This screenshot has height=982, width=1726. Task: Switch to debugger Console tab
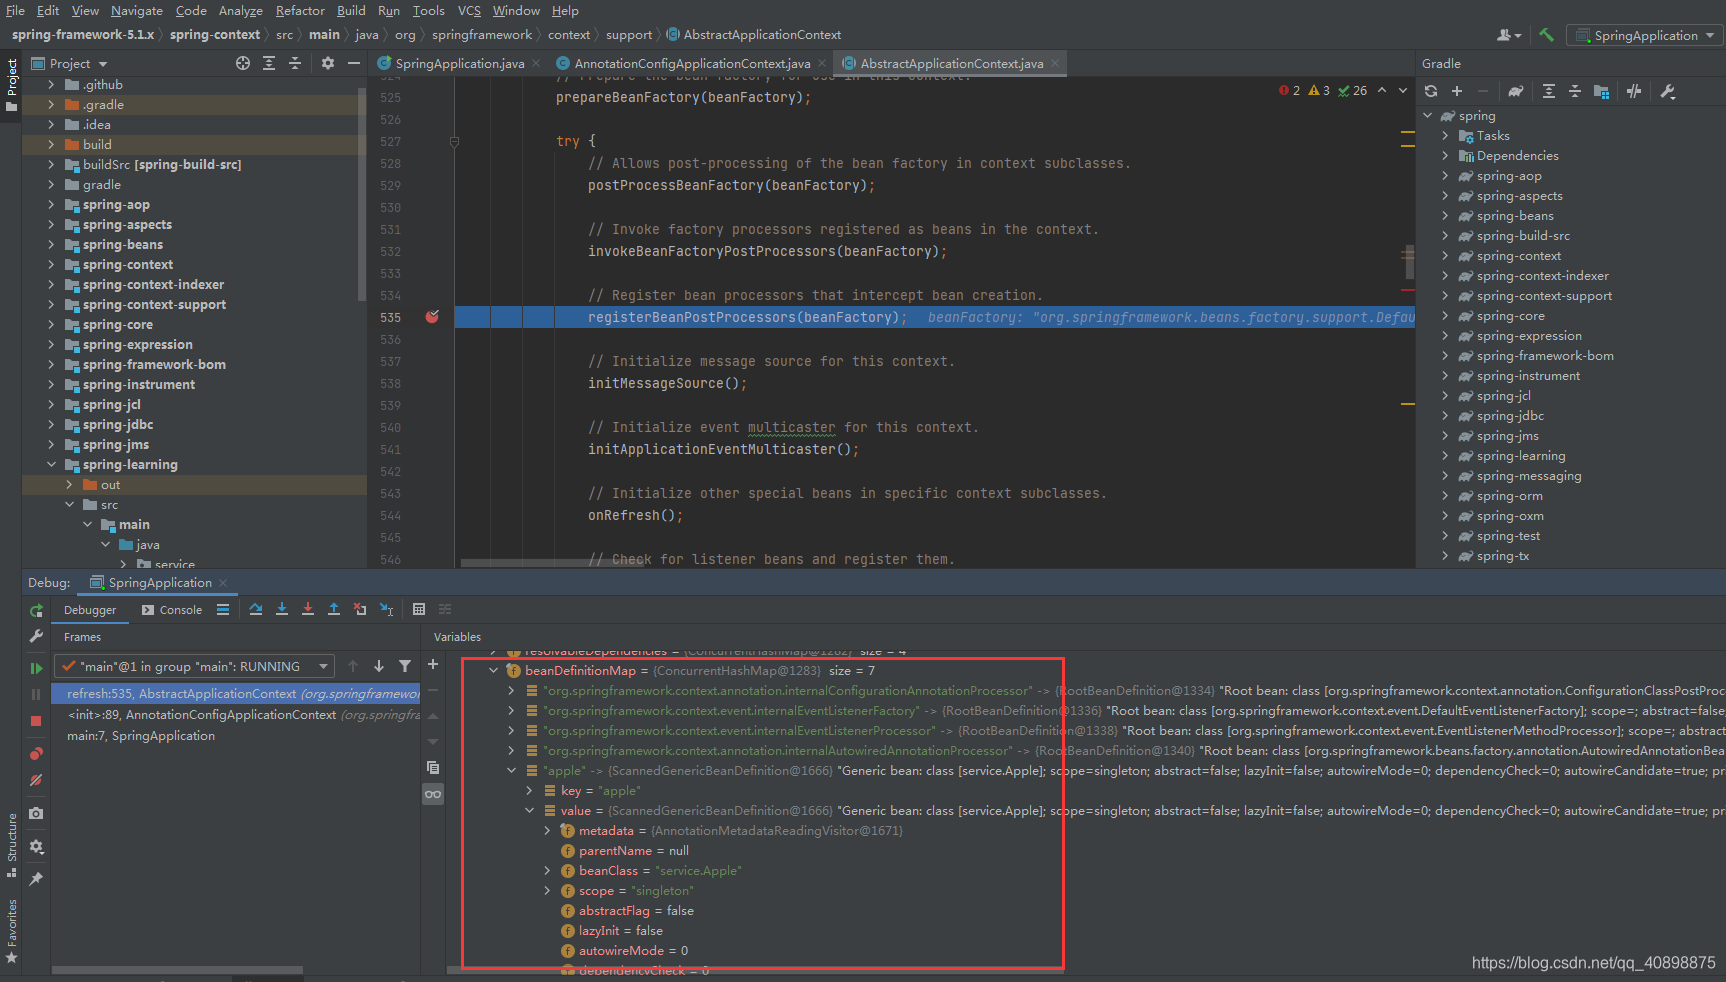(x=172, y=610)
